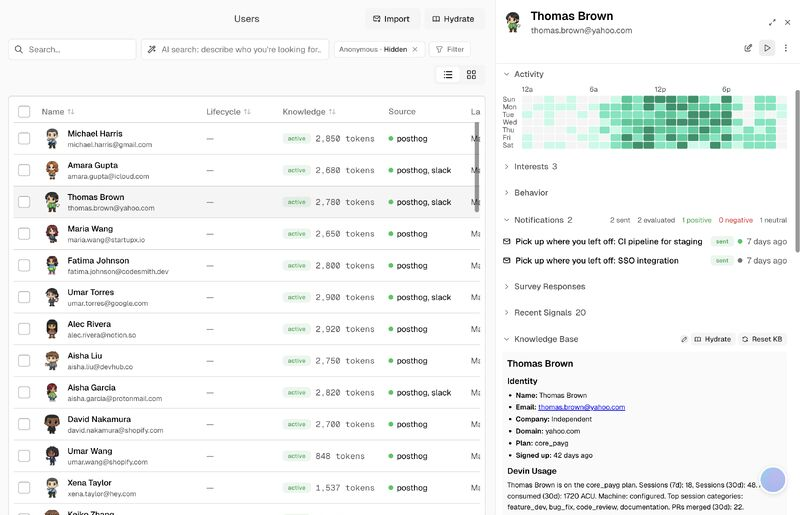
Task: Collapse the Notifications section
Action: coord(538,220)
